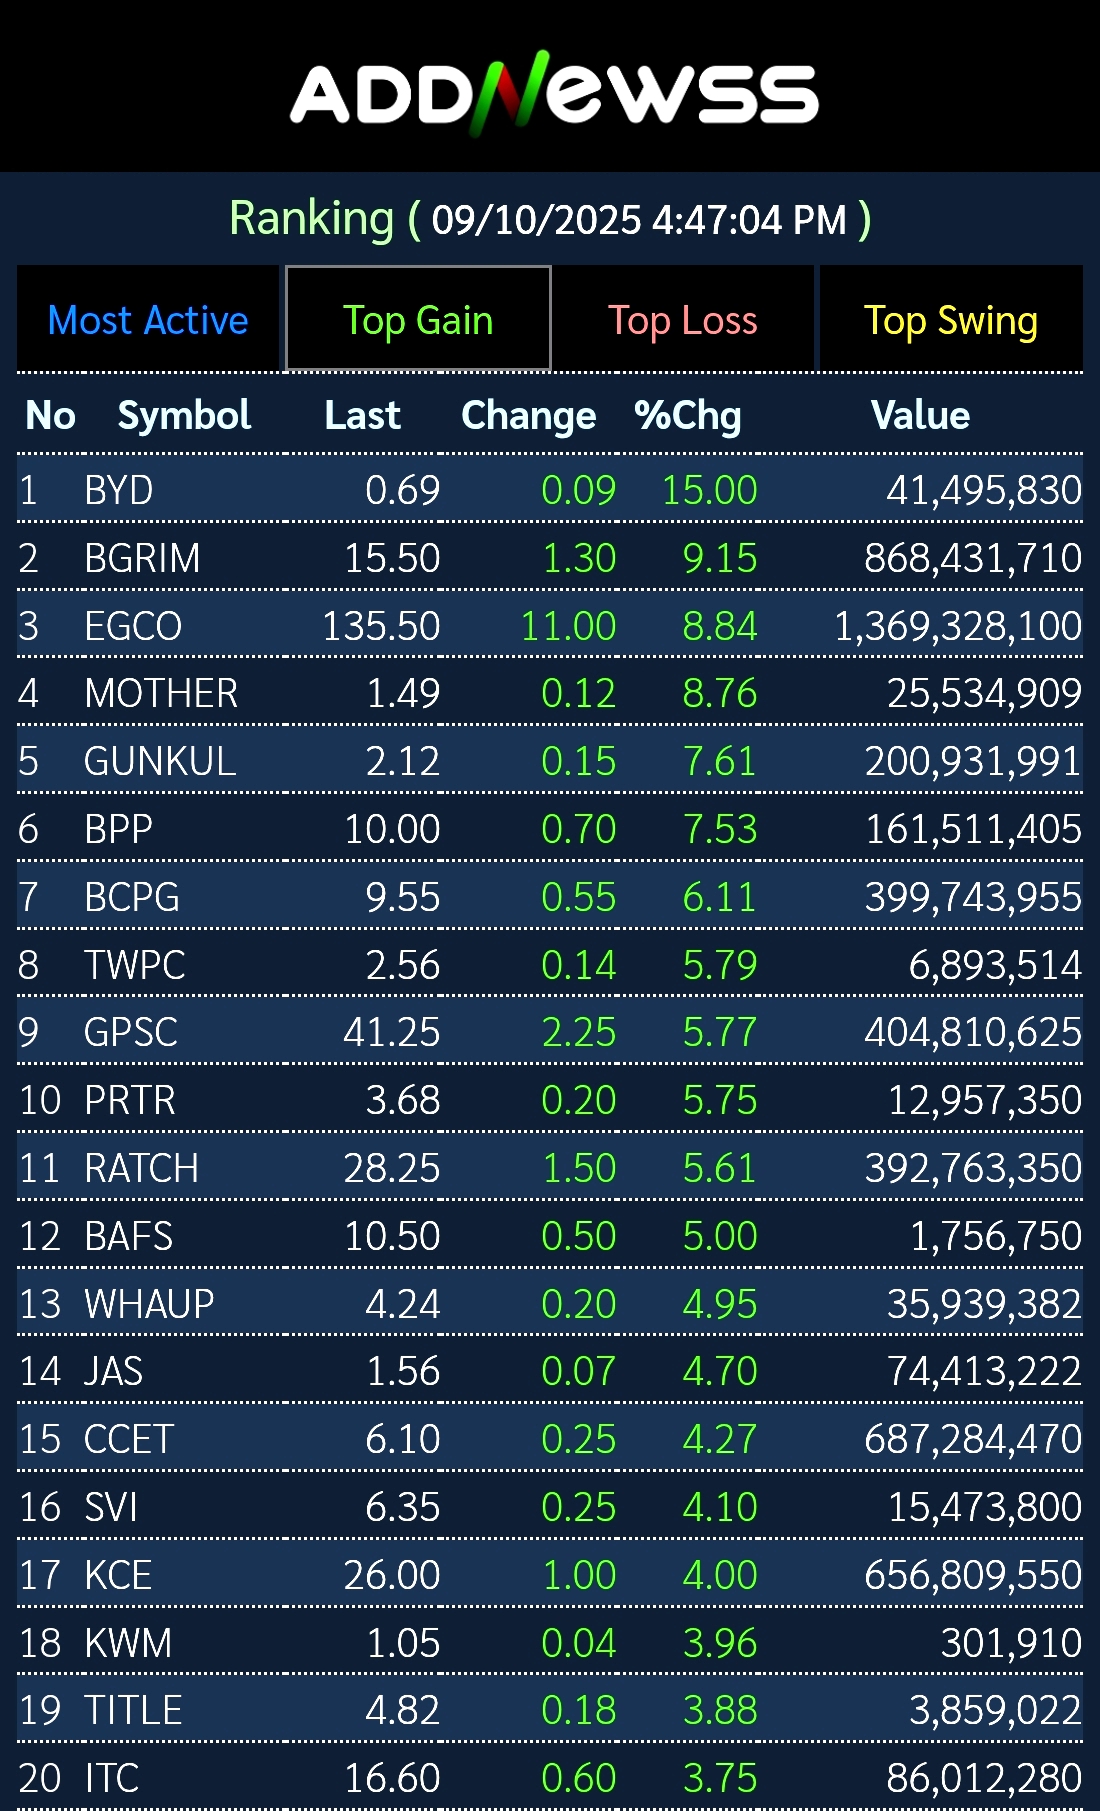Viewport: 1100px width, 1811px height.
Task: Click the RATCH stock symbol
Action: (141, 1168)
